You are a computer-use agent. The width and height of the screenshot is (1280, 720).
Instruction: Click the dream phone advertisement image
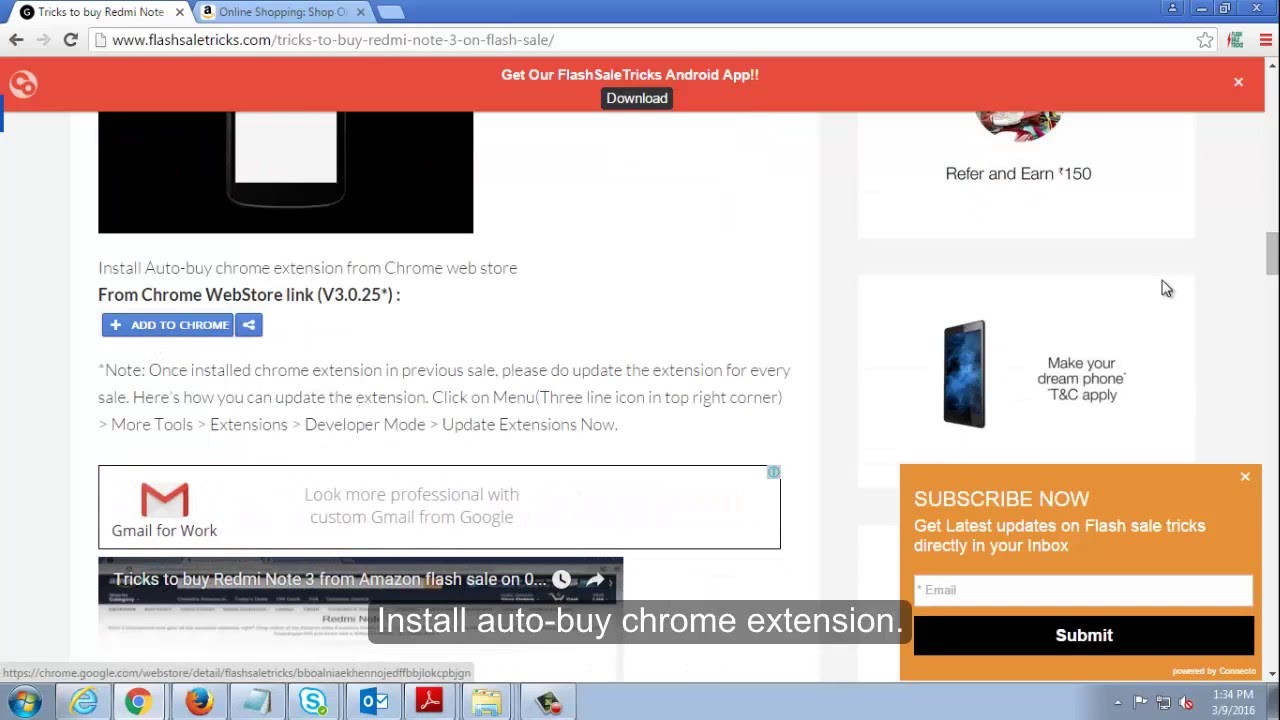click(965, 374)
